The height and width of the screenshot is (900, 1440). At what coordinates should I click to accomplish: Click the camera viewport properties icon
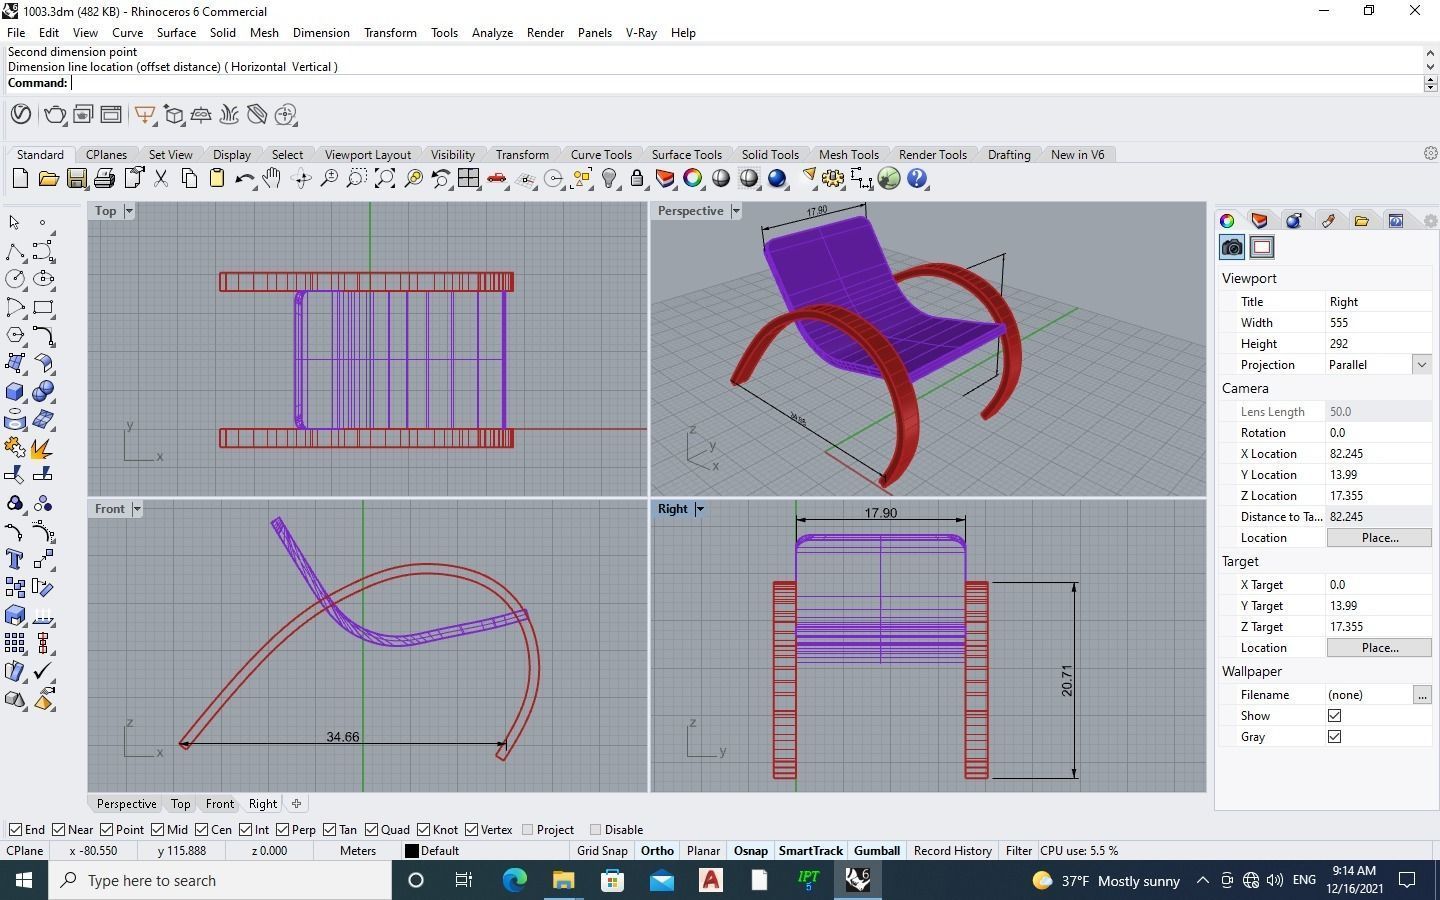(1232, 247)
